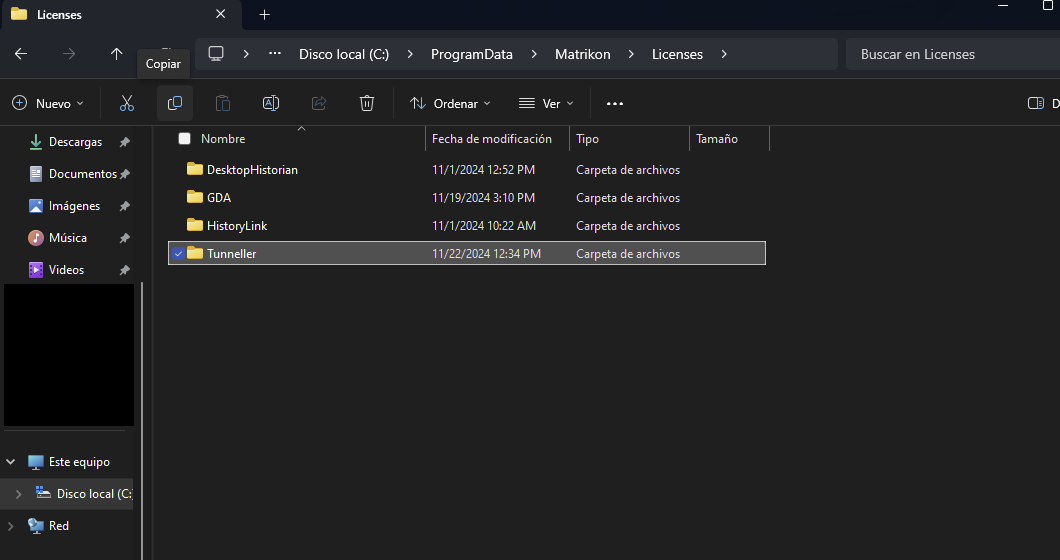The height and width of the screenshot is (560, 1060).
Task: Click chevron after Disco local (C:) breadcrumb
Action: (410, 54)
